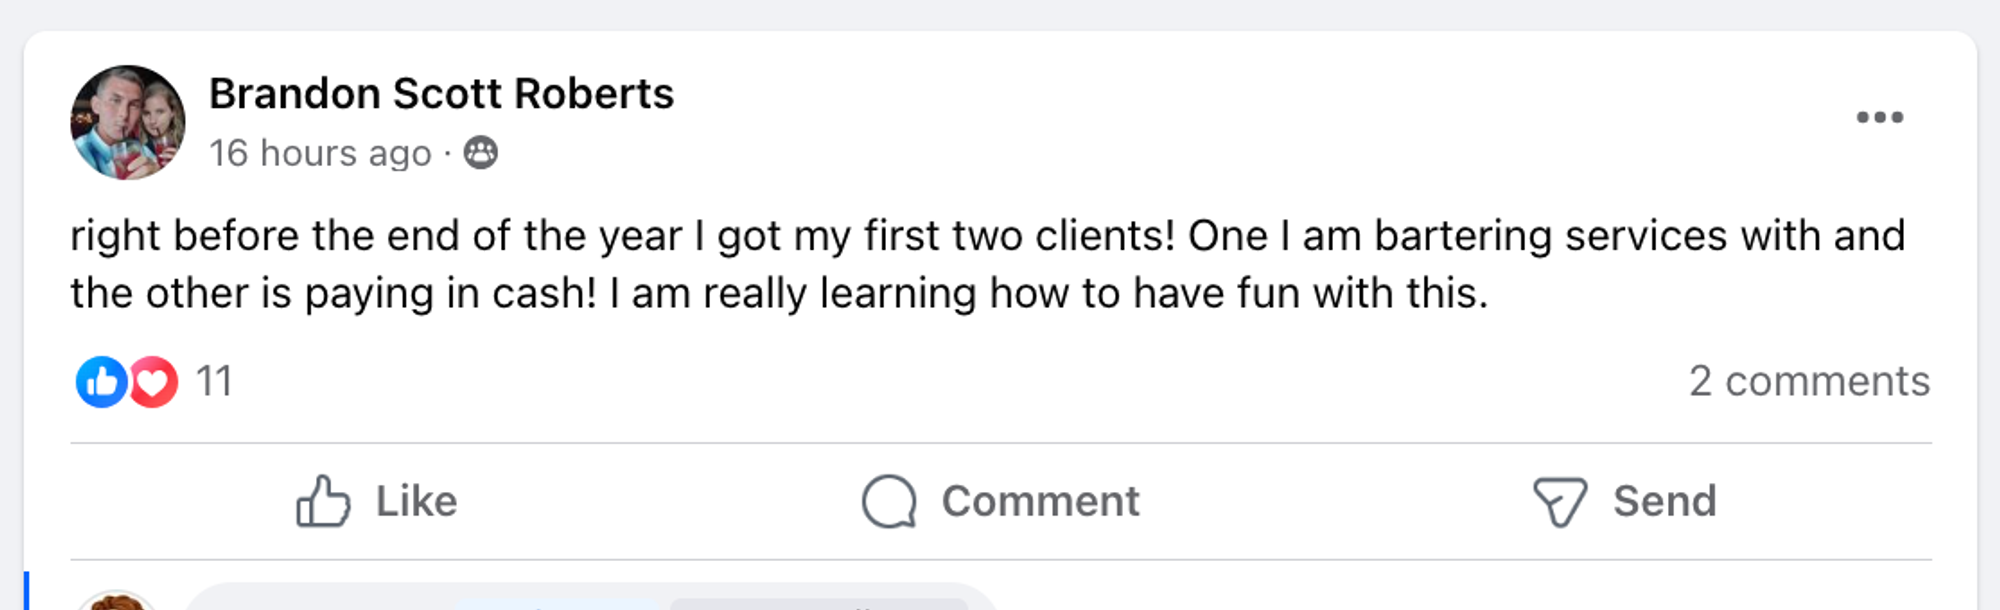The width and height of the screenshot is (2000, 610).
Task: Click the post line starting "right before"
Action: click(987, 236)
